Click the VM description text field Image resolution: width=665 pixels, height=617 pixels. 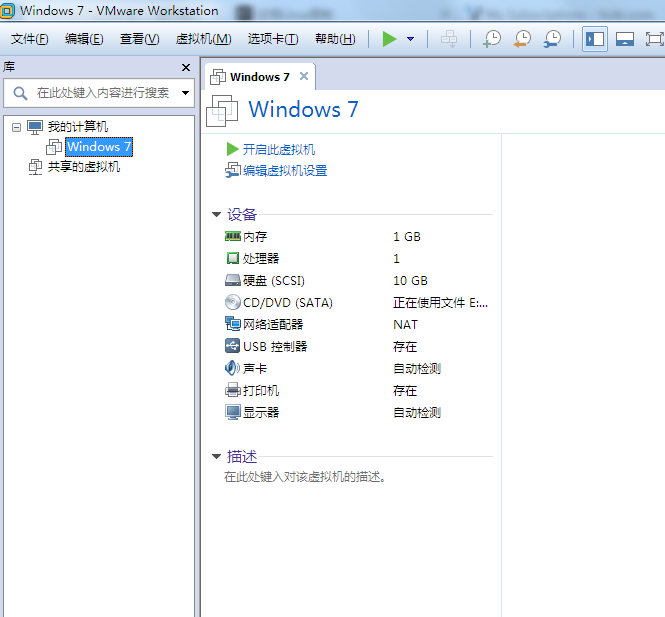(305, 477)
